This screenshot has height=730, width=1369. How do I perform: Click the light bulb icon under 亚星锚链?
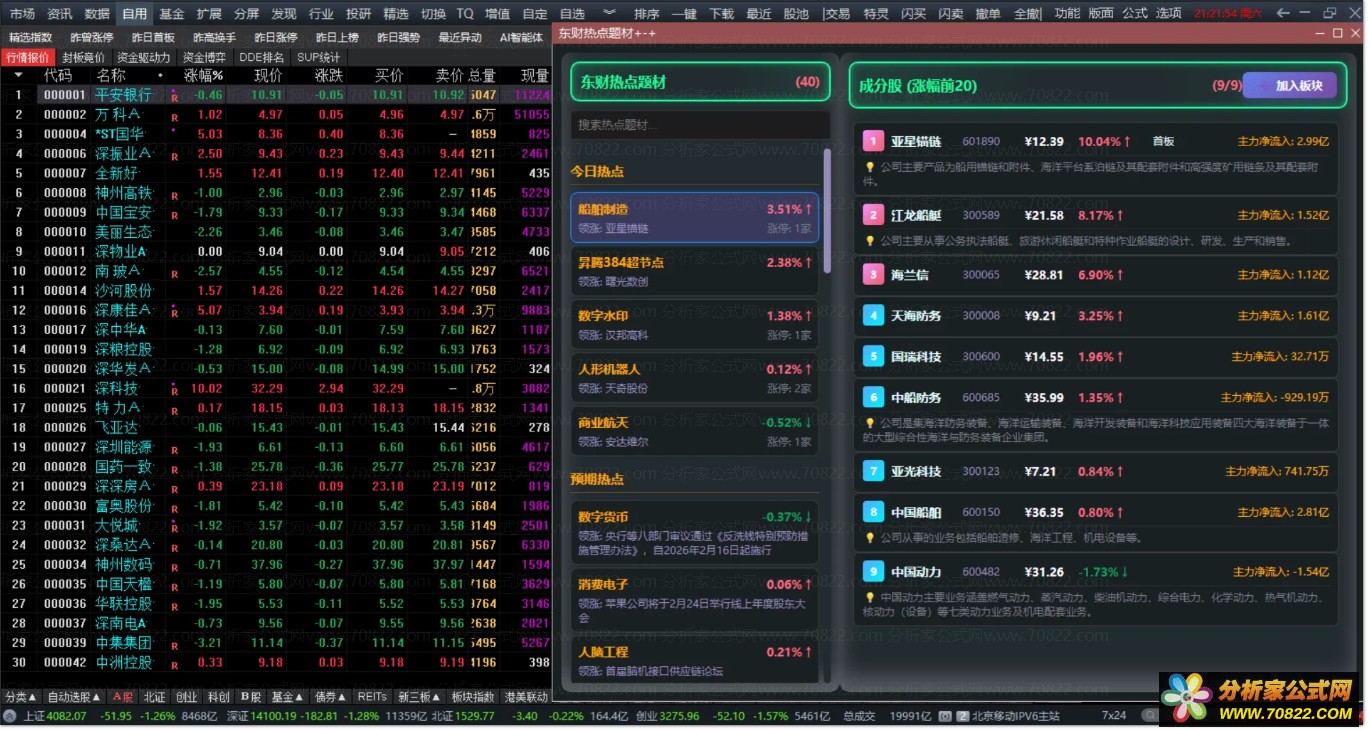click(870, 168)
